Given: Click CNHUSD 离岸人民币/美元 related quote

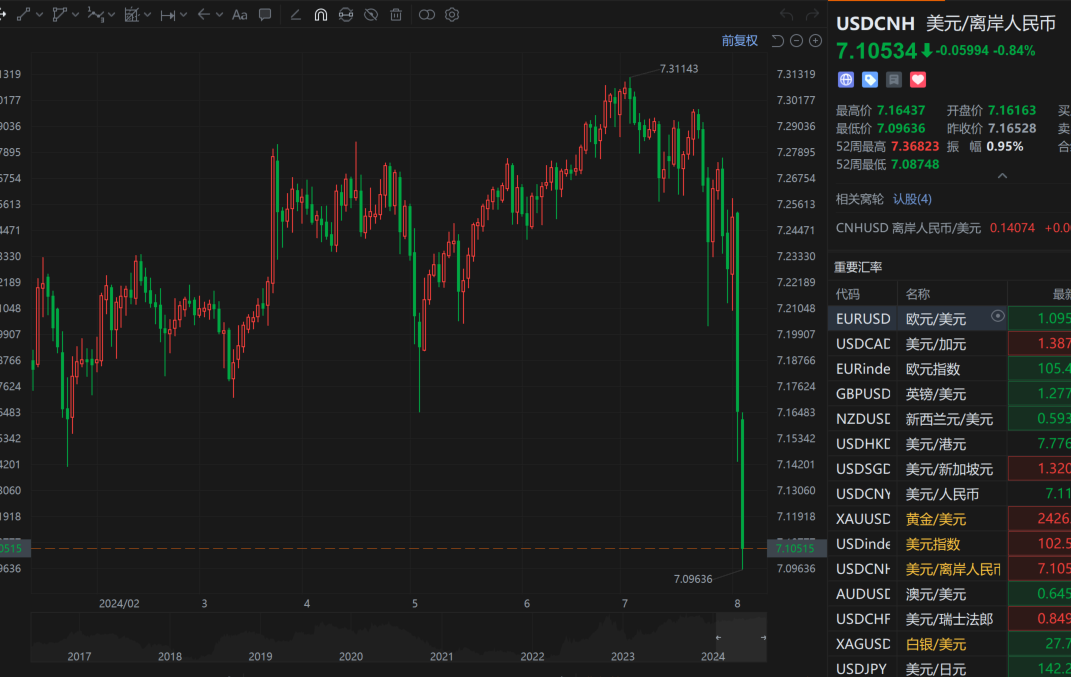Looking at the screenshot, I should coord(909,228).
